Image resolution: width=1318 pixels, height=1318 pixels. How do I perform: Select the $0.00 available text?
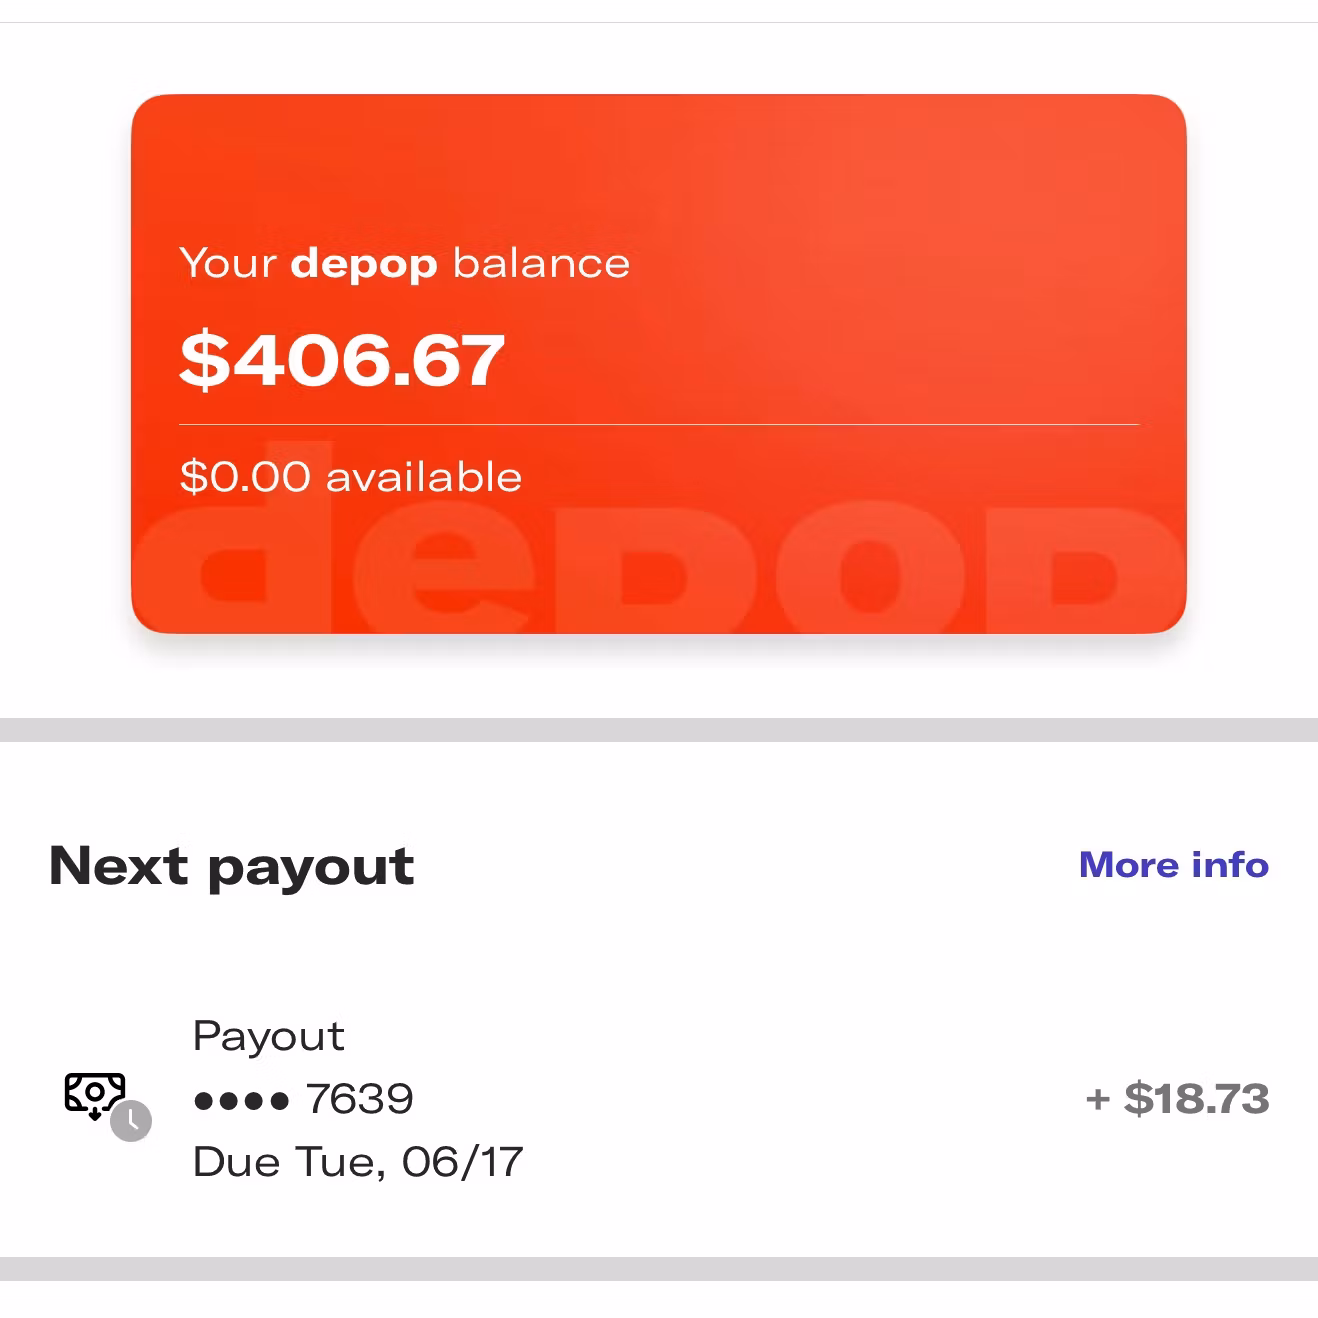click(350, 477)
